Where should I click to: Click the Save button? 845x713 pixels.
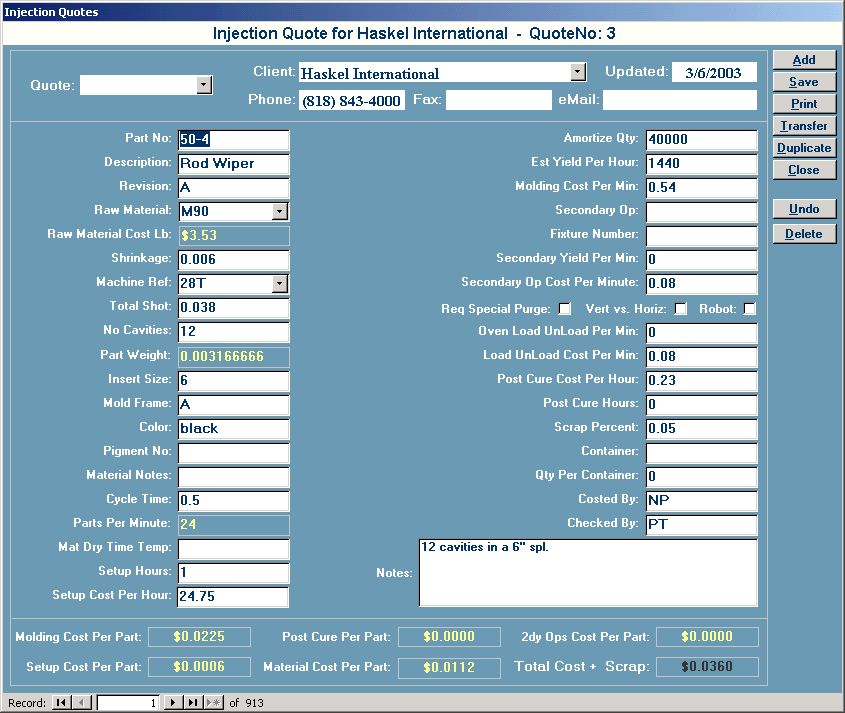(804, 82)
